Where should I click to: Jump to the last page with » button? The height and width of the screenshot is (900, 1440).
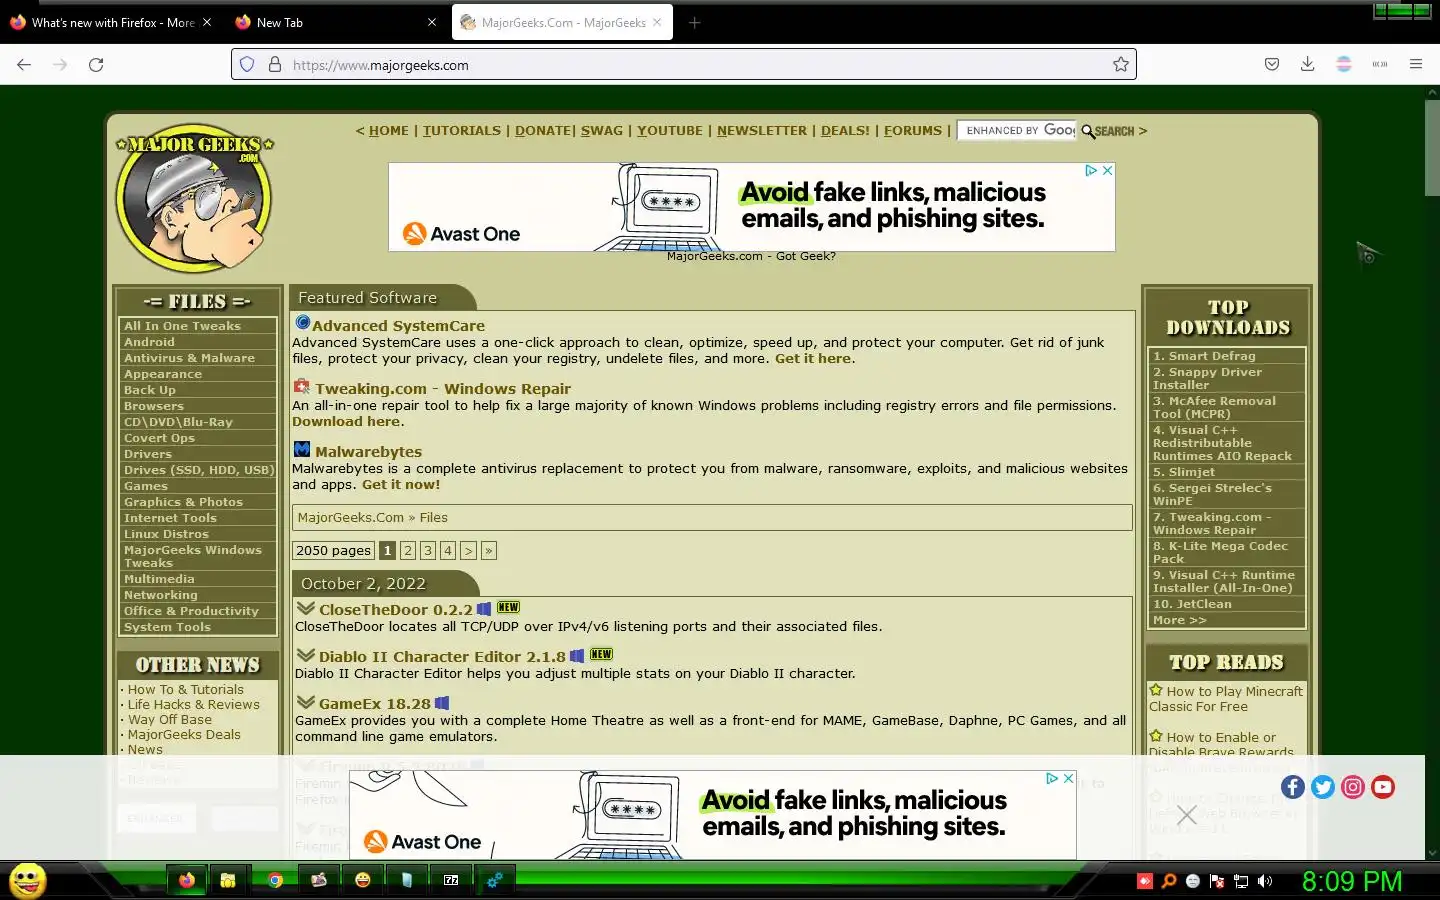(489, 550)
